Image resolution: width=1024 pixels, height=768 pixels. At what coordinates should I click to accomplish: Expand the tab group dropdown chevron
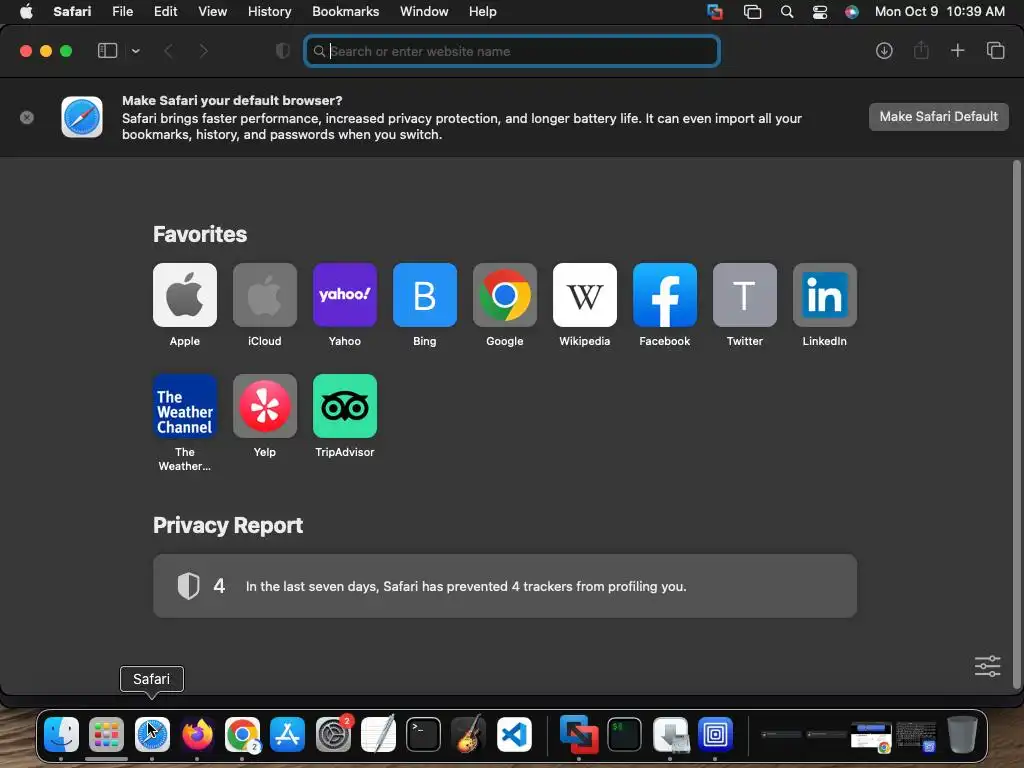pos(135,51)
